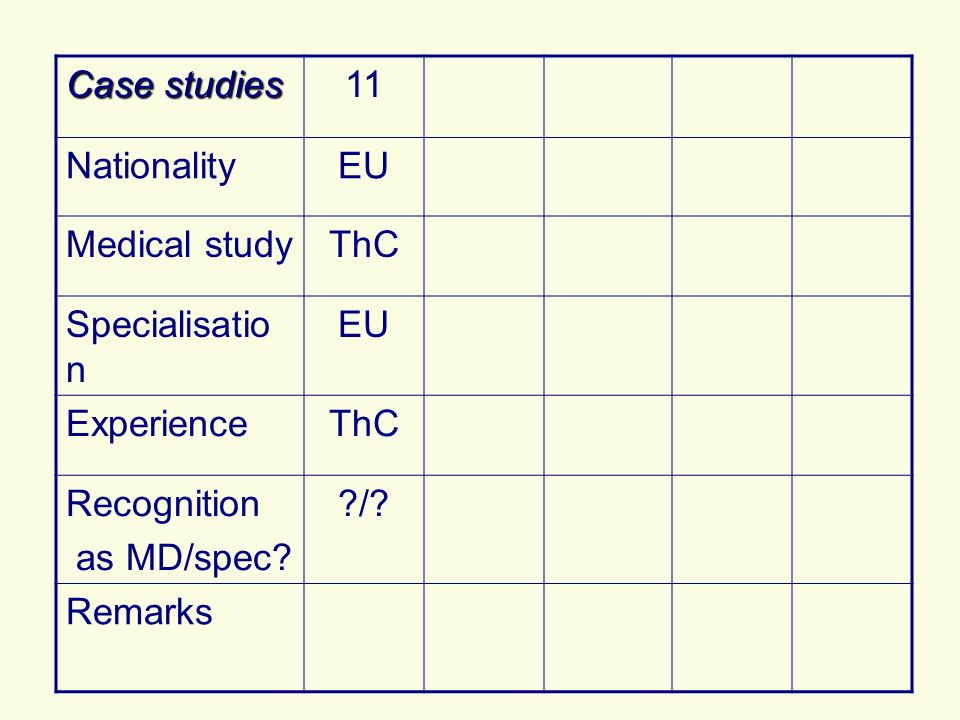Click the empty cell right of ?/?
This screenshot has height=720, width=960.
click(x=484, y=530)
